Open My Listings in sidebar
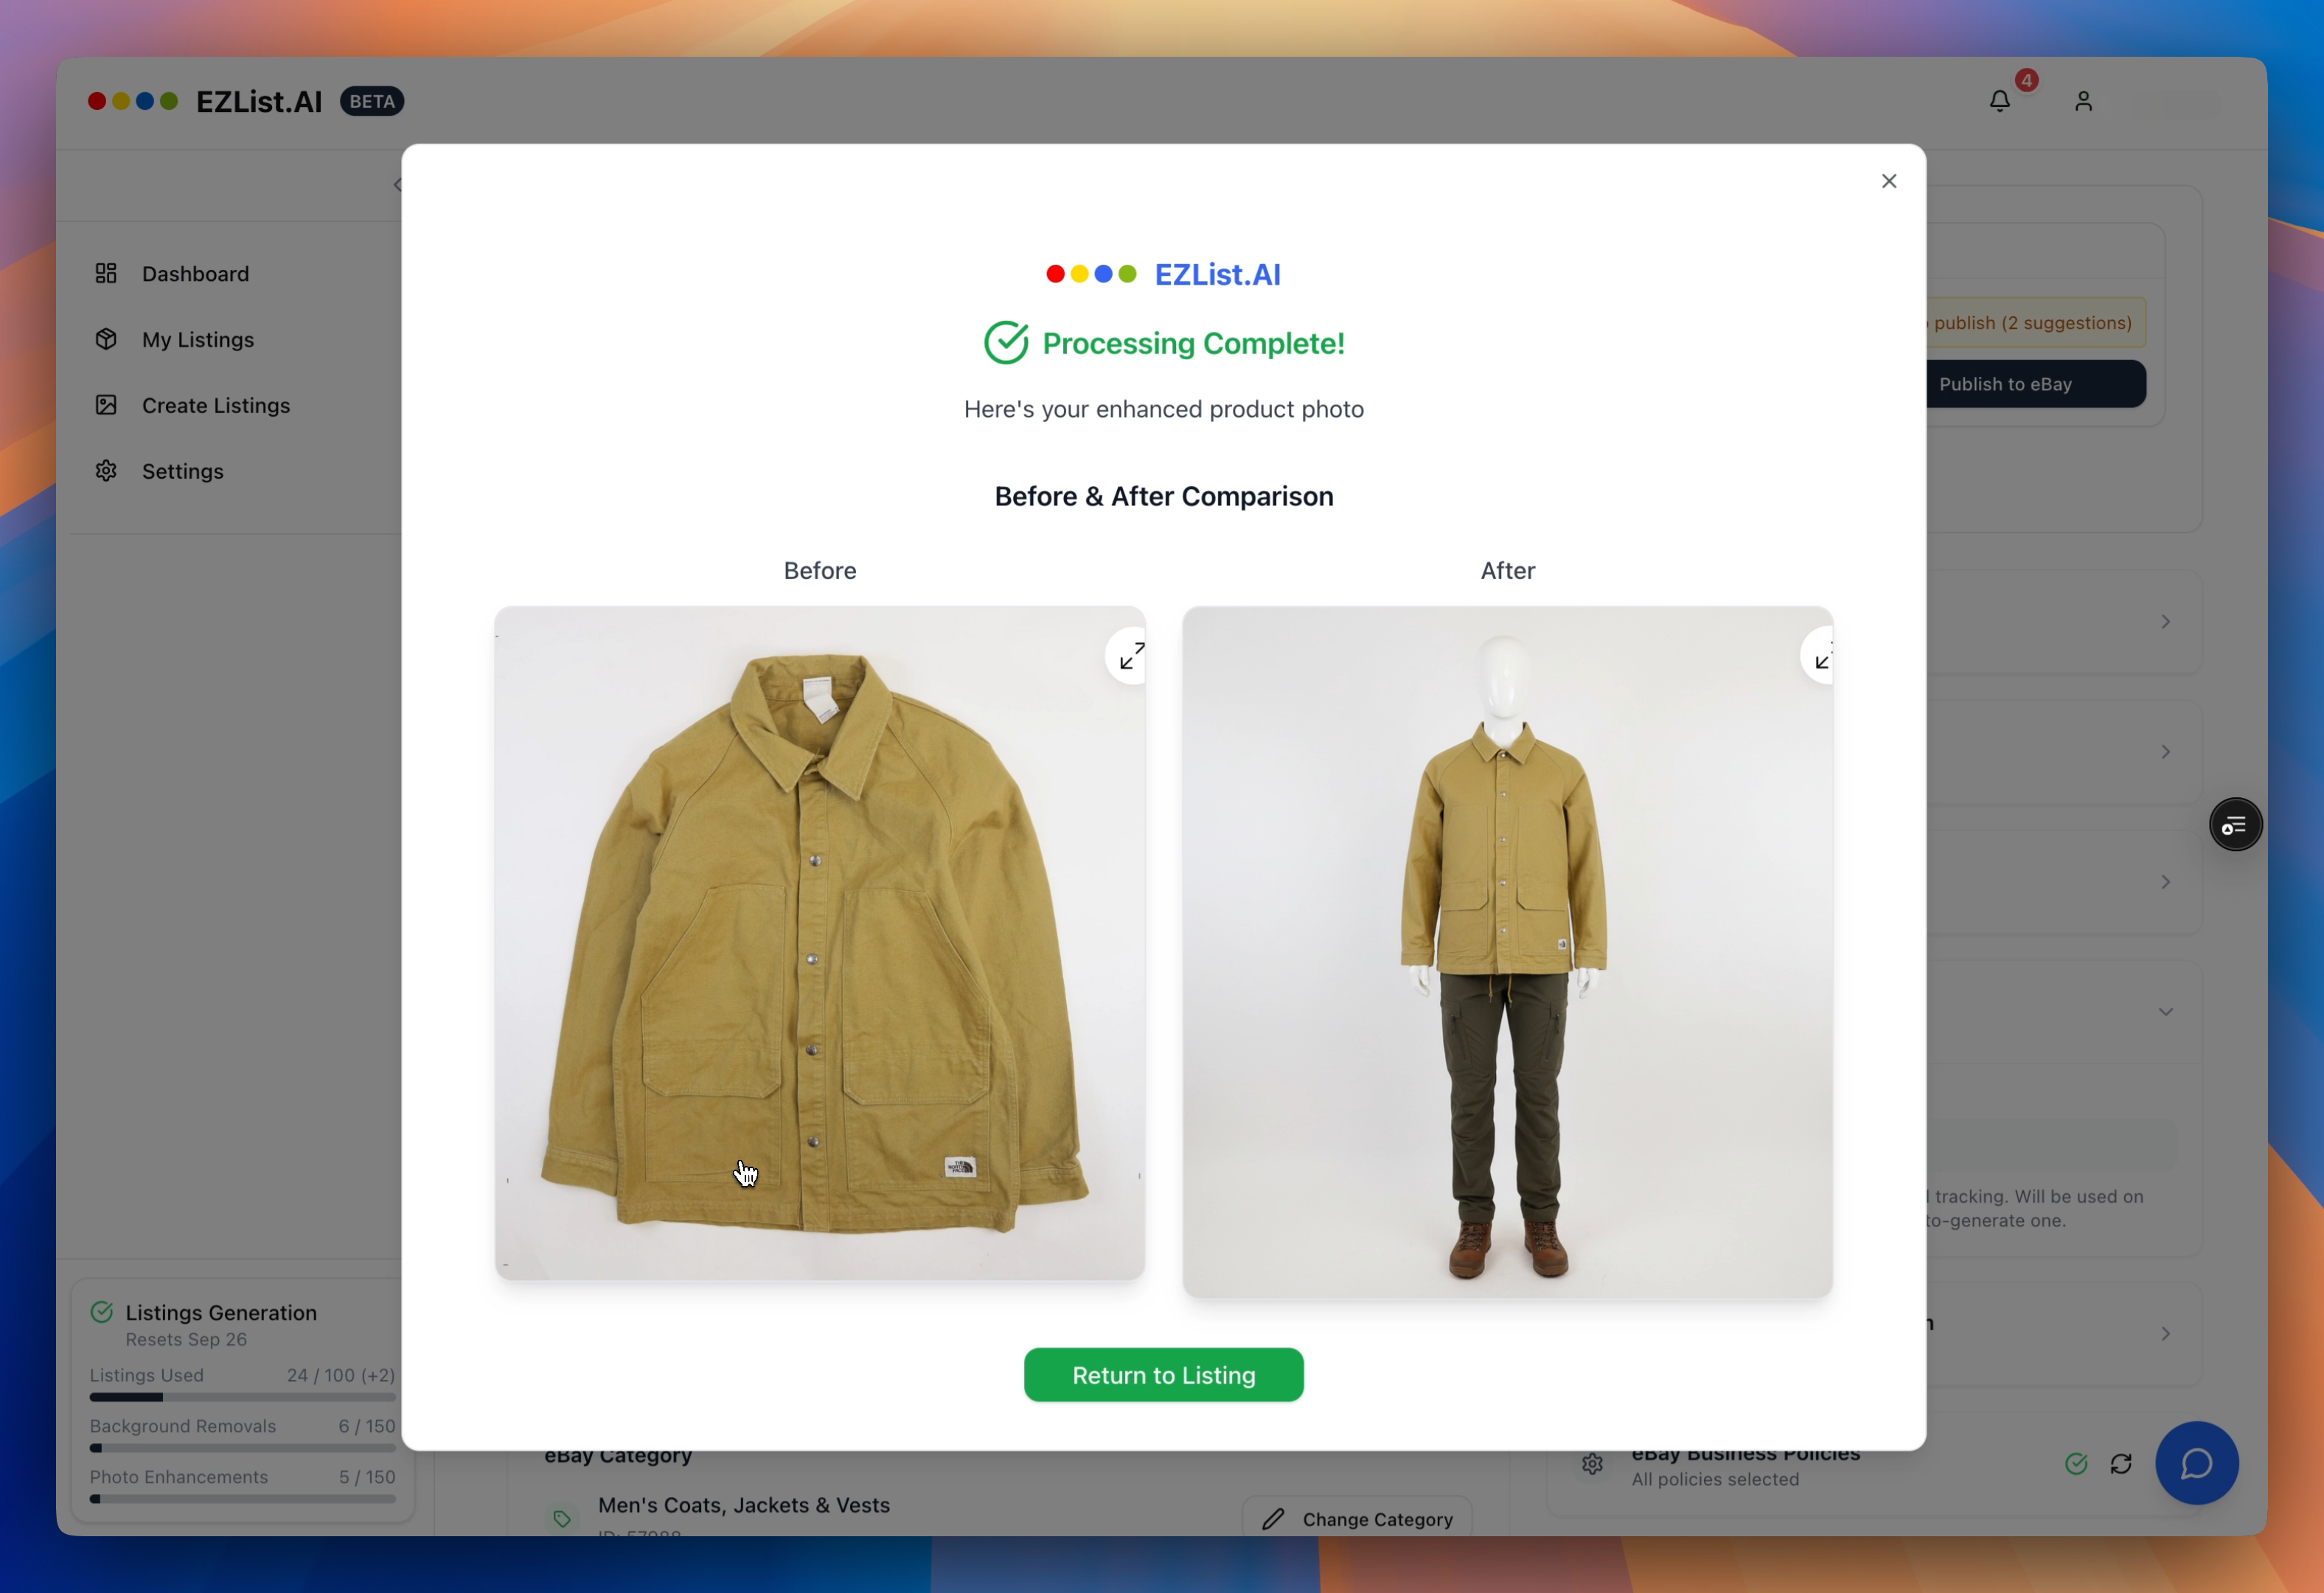The image size is (2324, 1593). (x=197, y=340)
